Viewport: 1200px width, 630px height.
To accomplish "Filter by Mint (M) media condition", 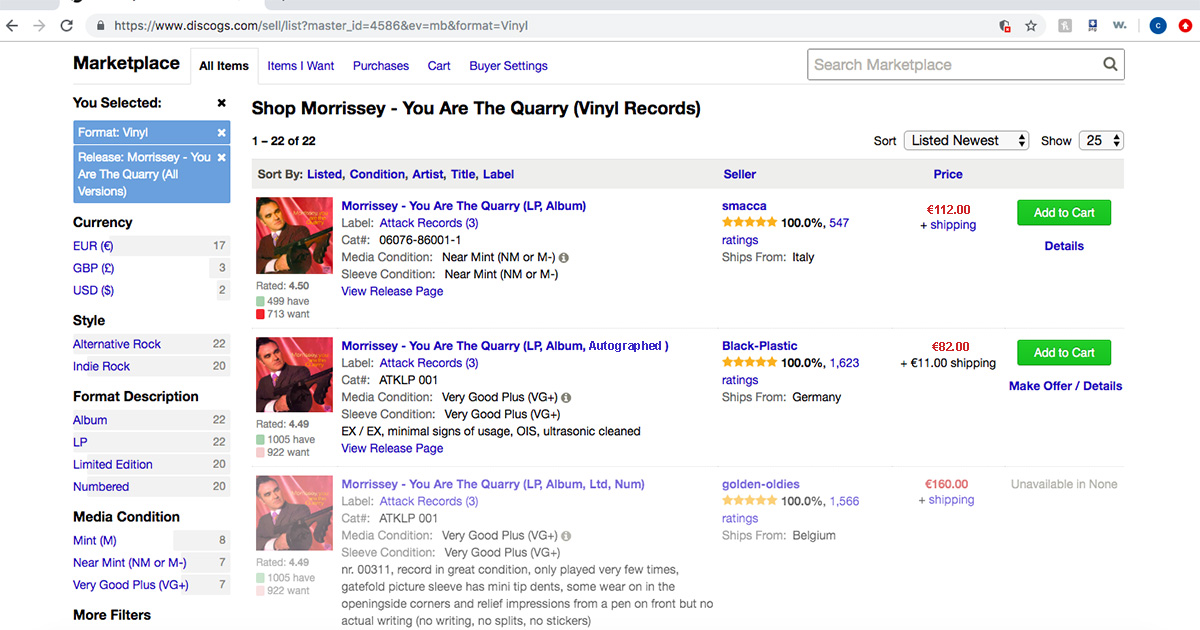I will (x=95, y=540).
